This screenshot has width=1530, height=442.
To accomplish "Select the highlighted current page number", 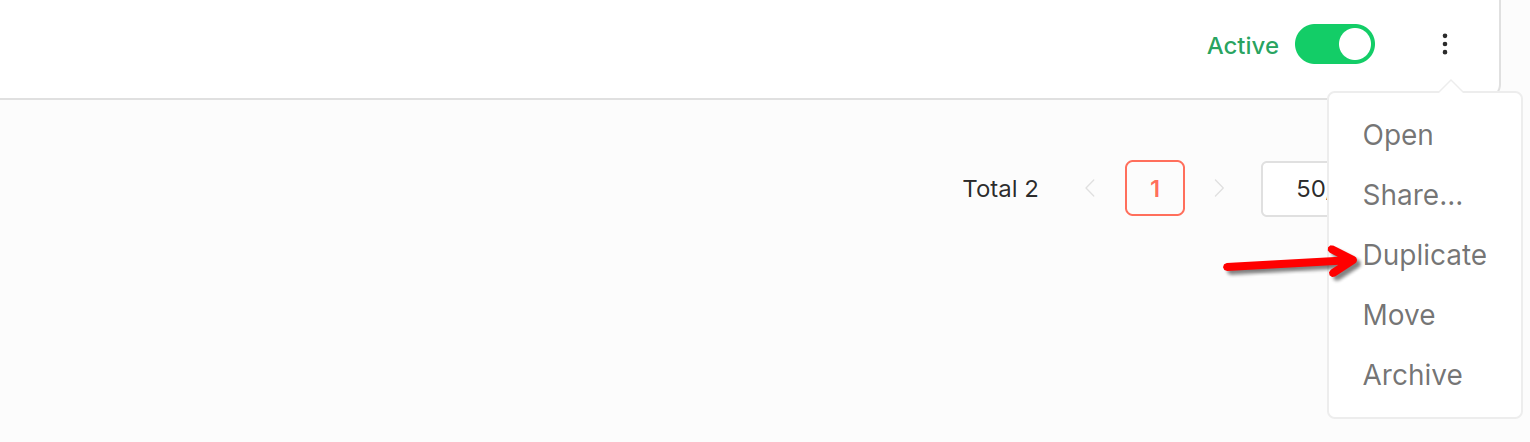I will click(1155, 188).
